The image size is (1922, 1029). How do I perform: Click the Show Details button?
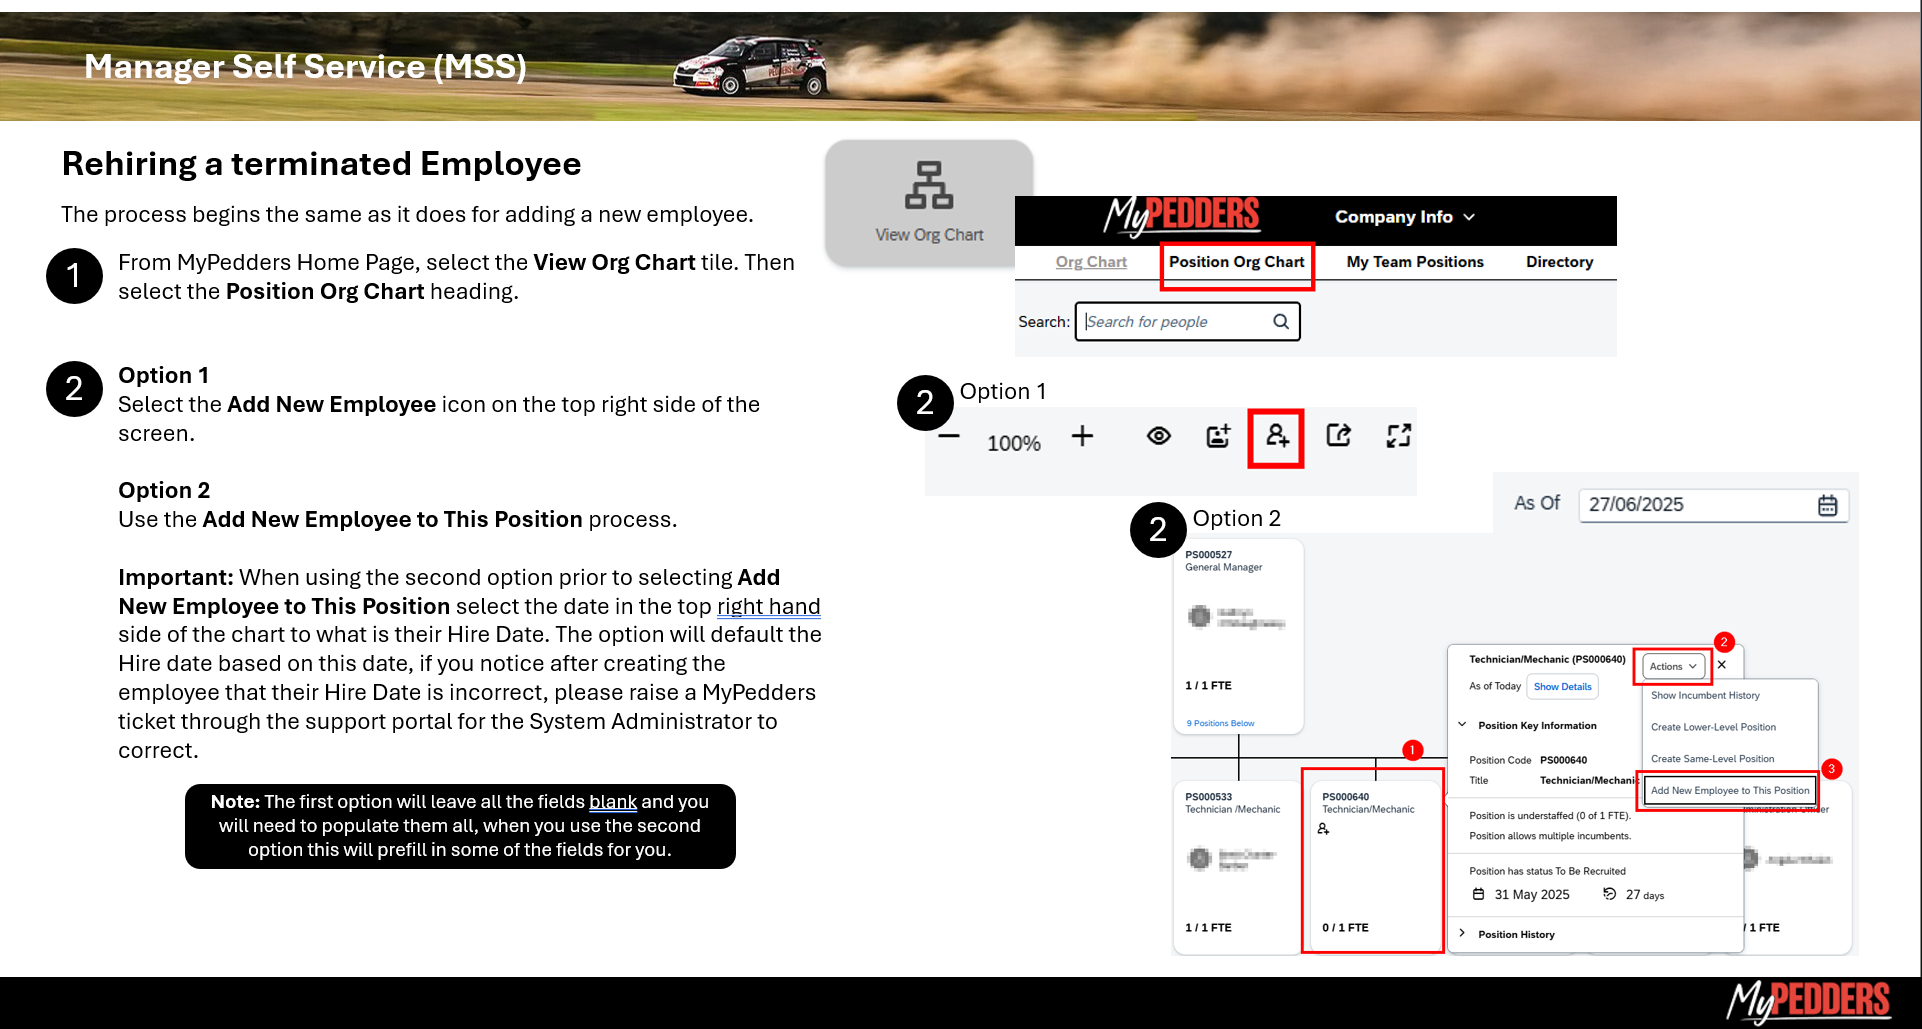(x=1562, y=687)
